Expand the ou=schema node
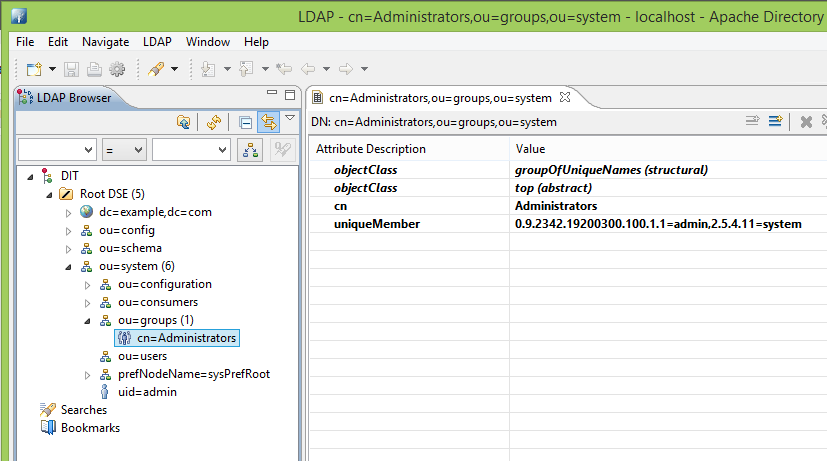This screenshot has height=461, width=827. [x=68, y=249]
